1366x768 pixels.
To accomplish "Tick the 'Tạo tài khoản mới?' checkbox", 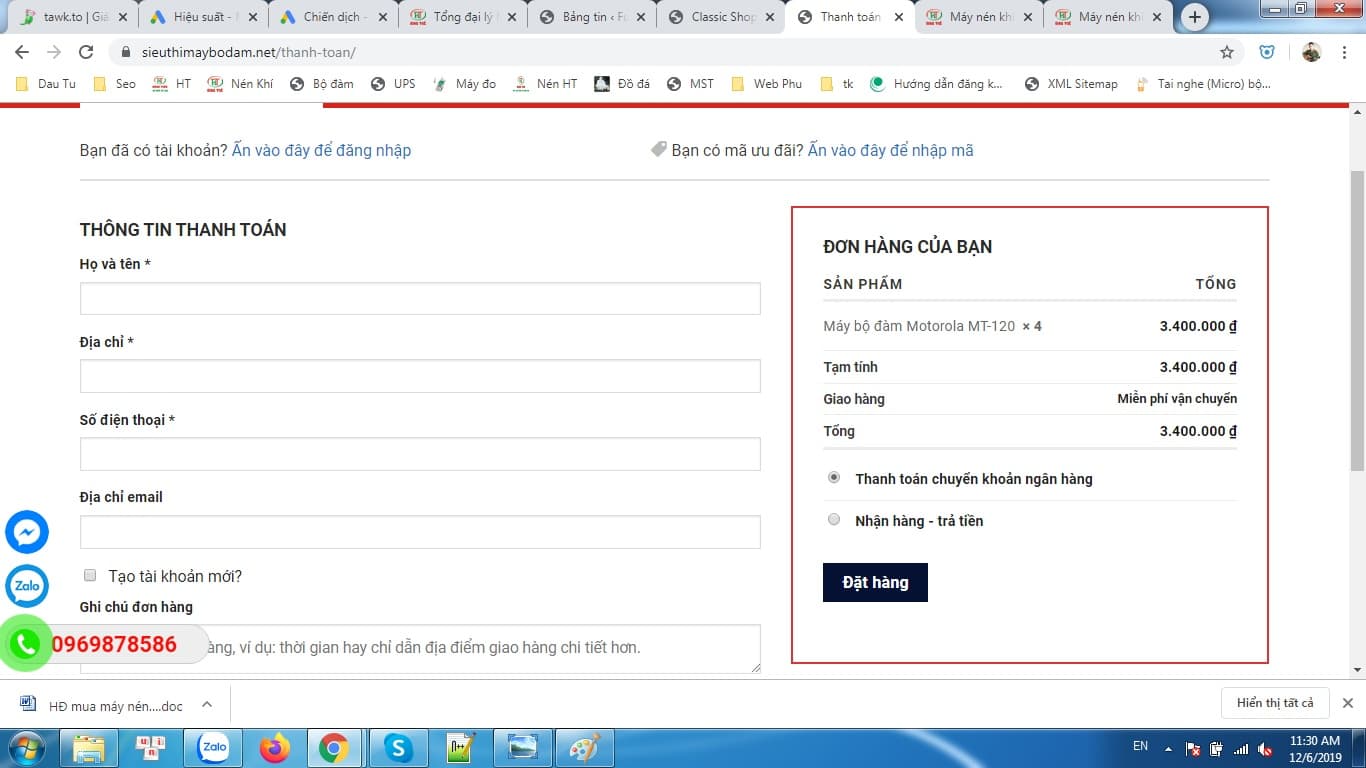I will pos(90,575).
